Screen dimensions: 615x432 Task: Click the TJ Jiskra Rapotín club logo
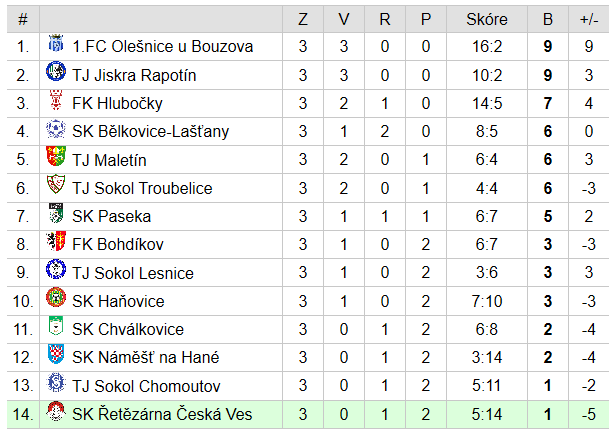[56, 71]
